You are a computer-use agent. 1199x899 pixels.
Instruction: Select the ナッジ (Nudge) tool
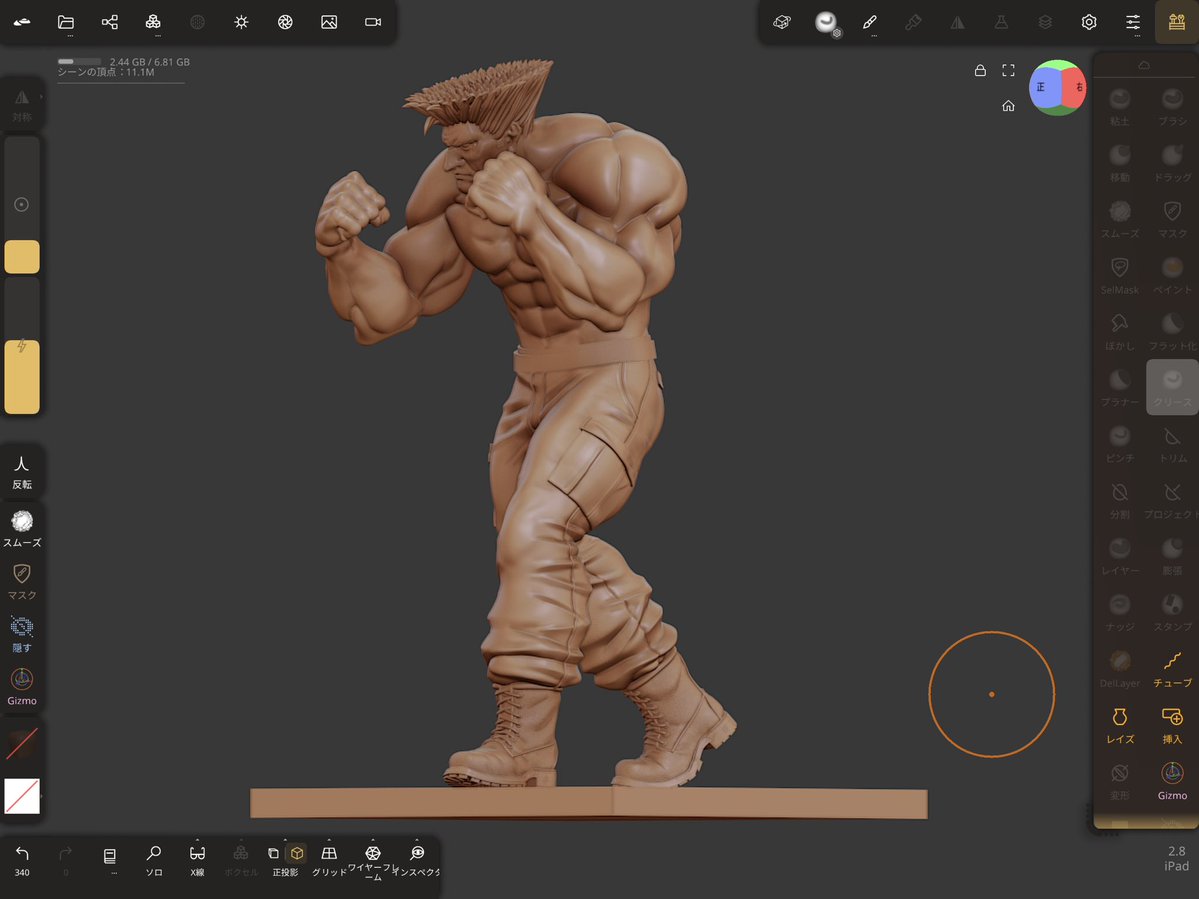pos(1119,612)
